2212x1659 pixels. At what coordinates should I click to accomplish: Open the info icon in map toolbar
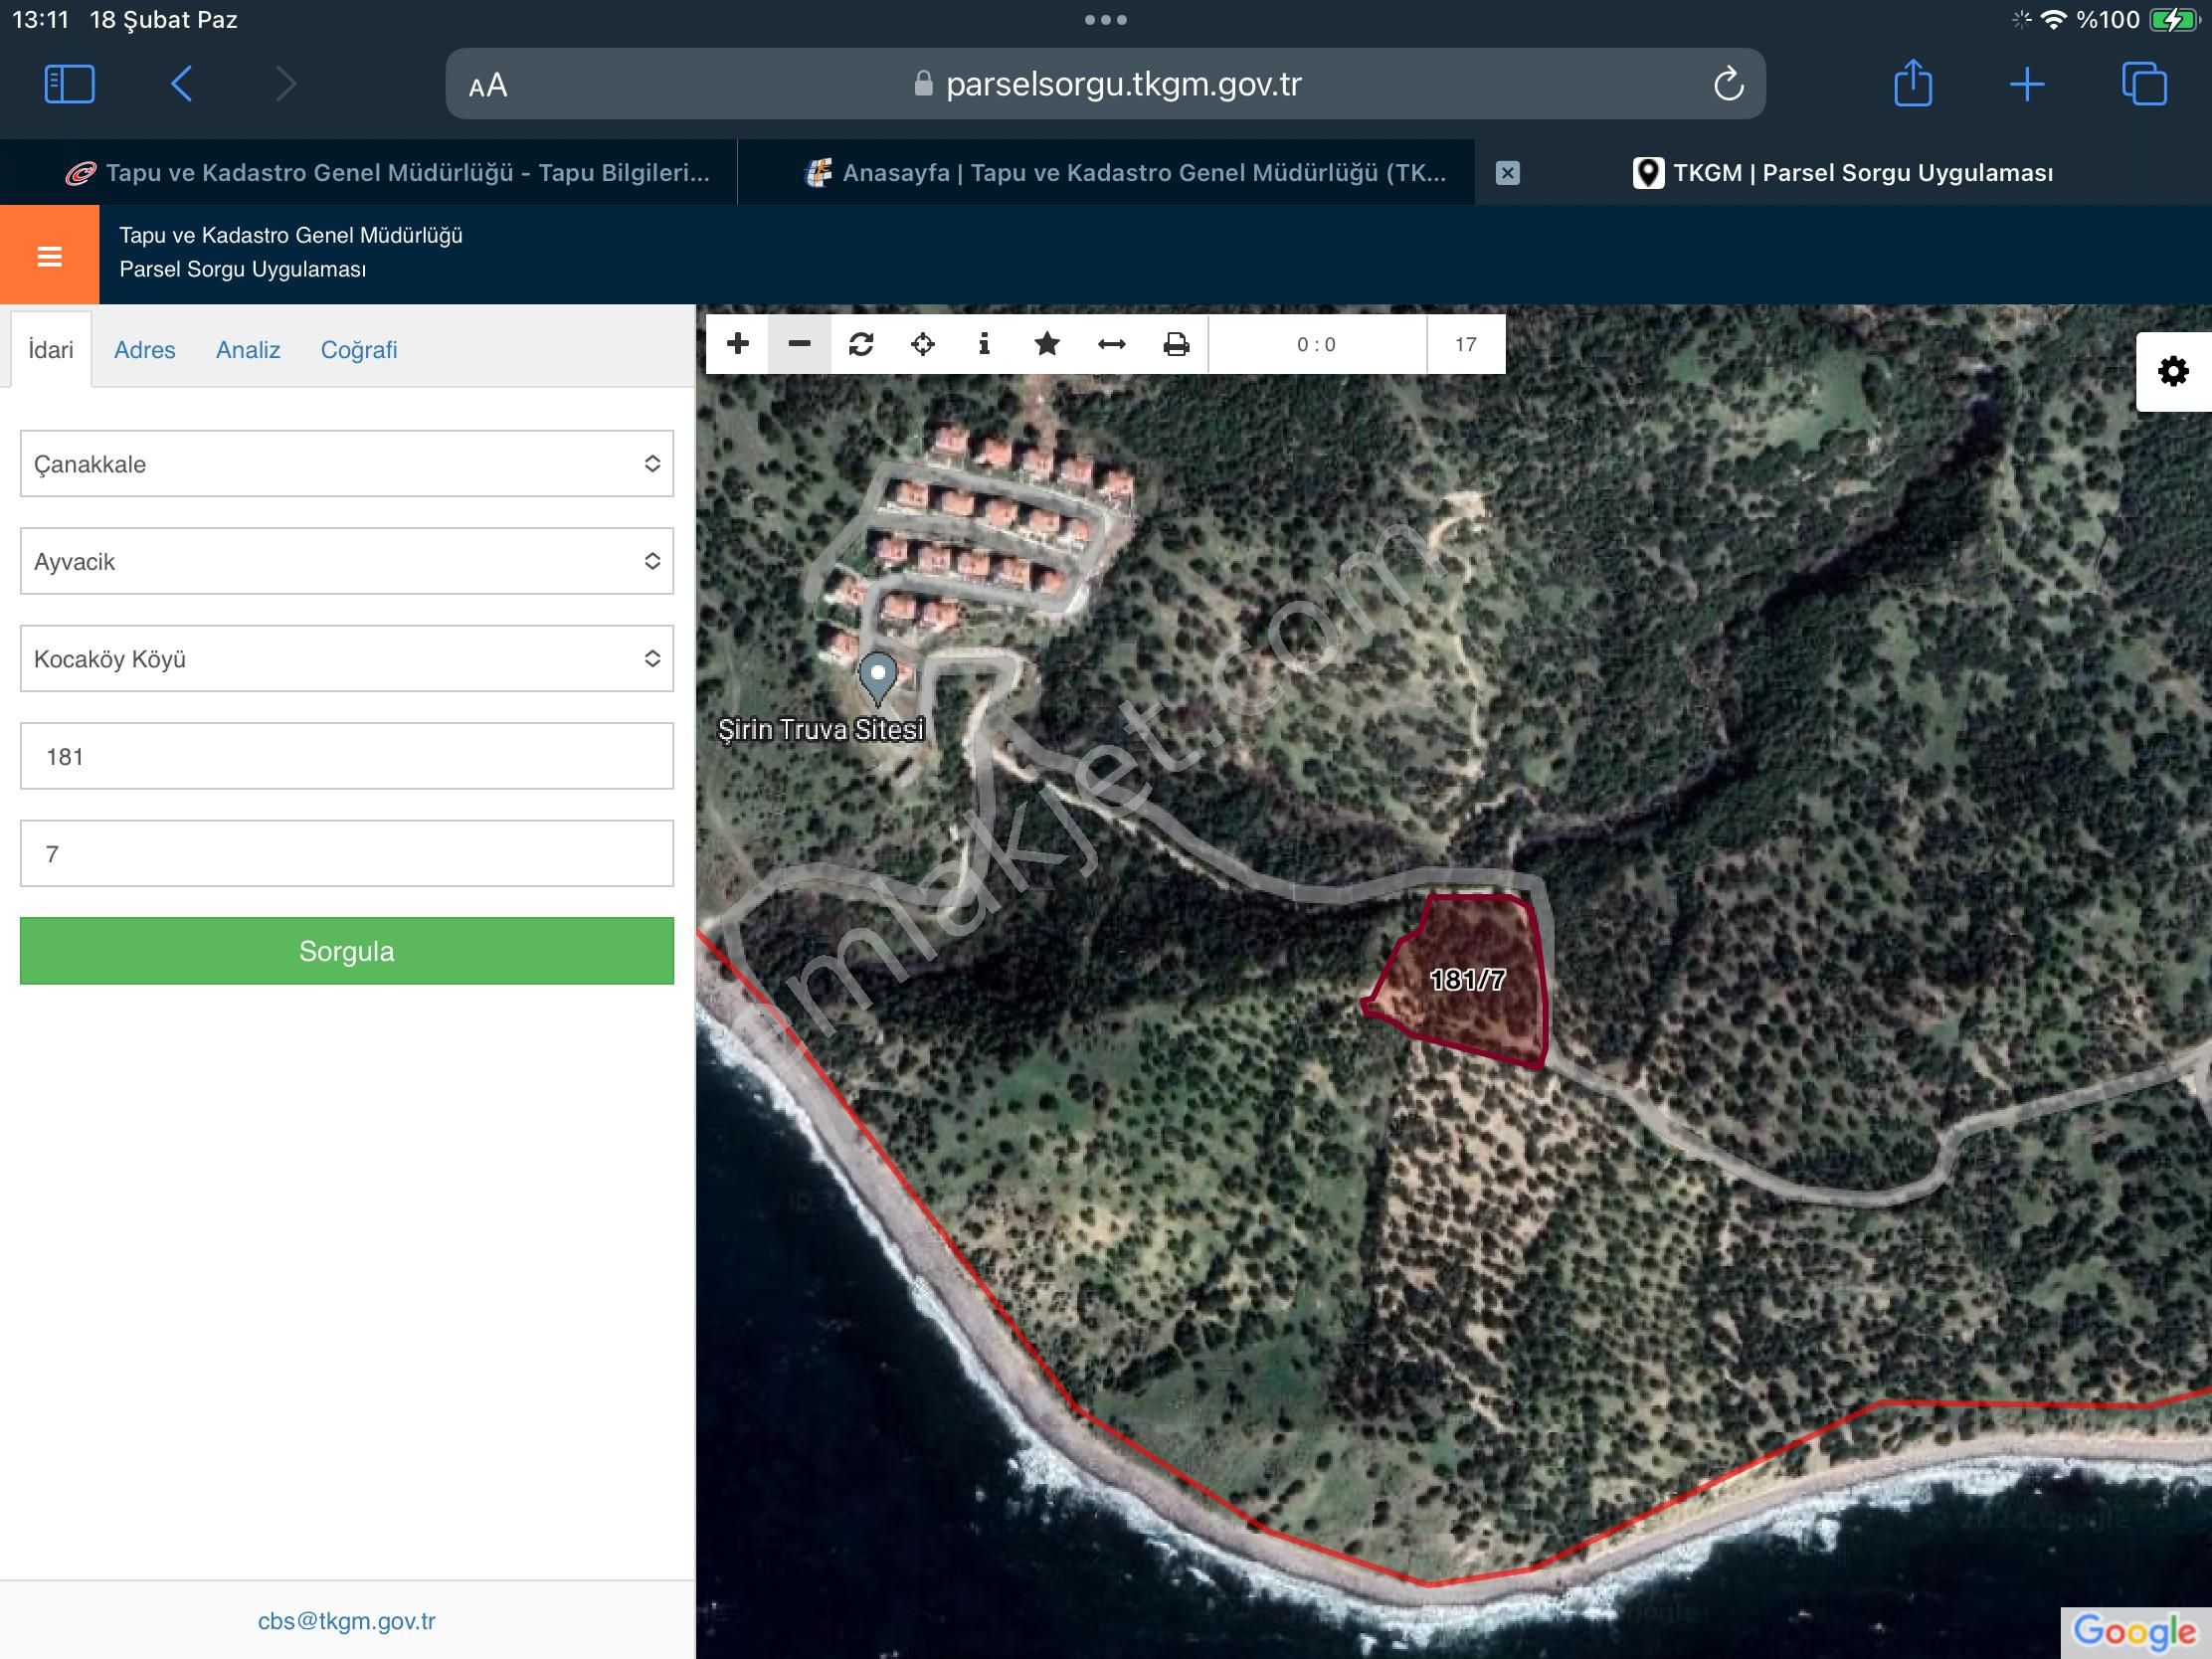point(984,344)
